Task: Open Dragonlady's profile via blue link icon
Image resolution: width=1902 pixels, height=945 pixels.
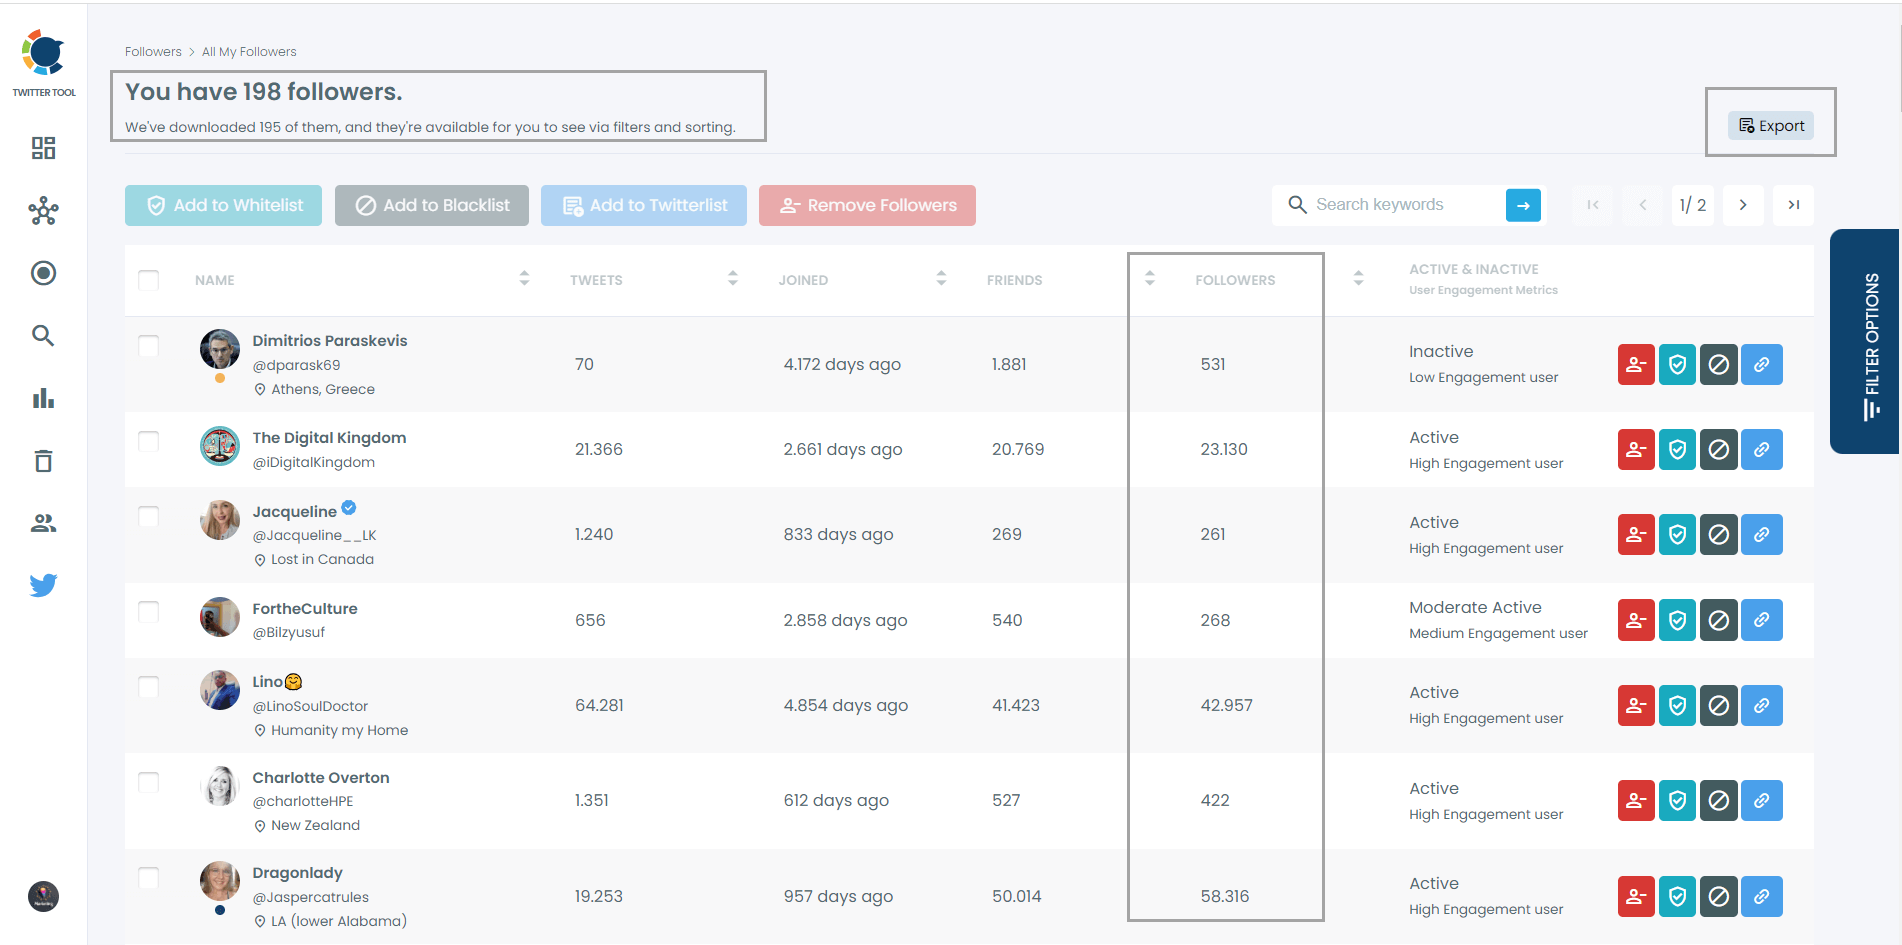Action: point(1761,896)
